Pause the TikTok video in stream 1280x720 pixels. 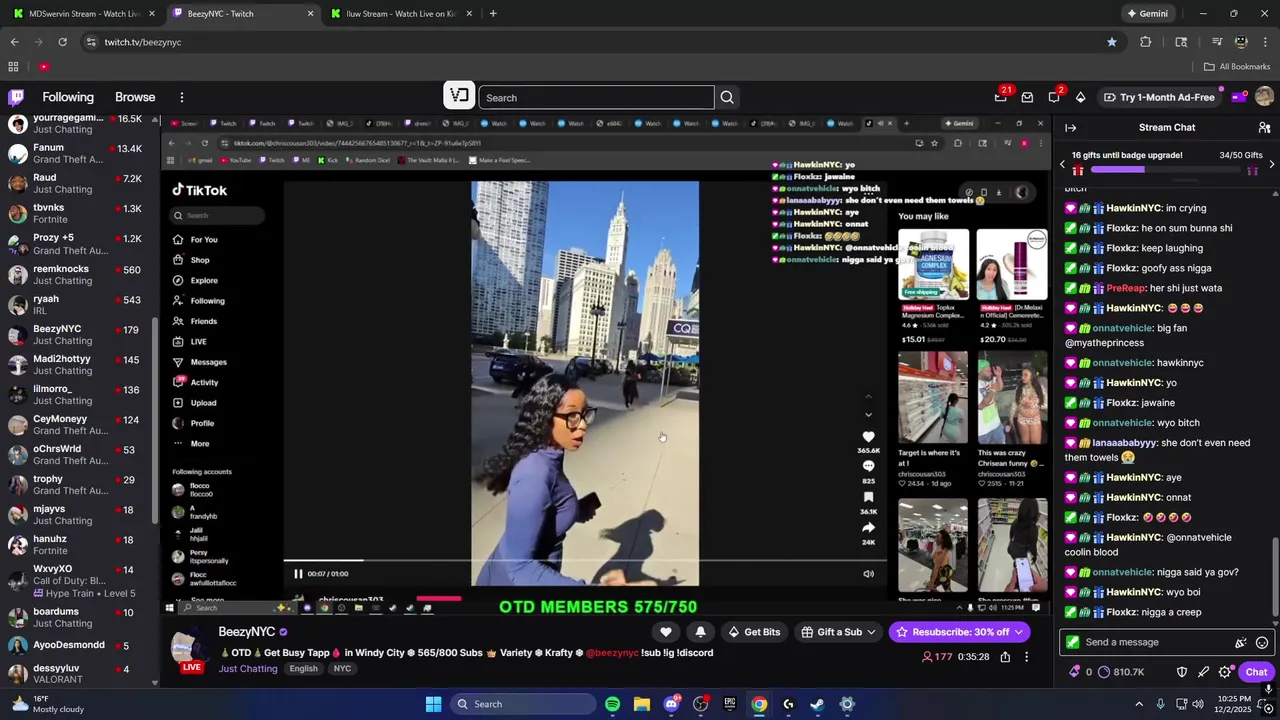click(x=298, y=573)
